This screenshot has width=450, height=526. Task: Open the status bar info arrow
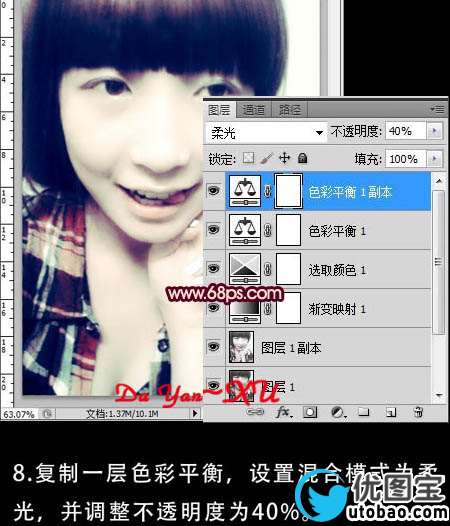tap(195, 413)
